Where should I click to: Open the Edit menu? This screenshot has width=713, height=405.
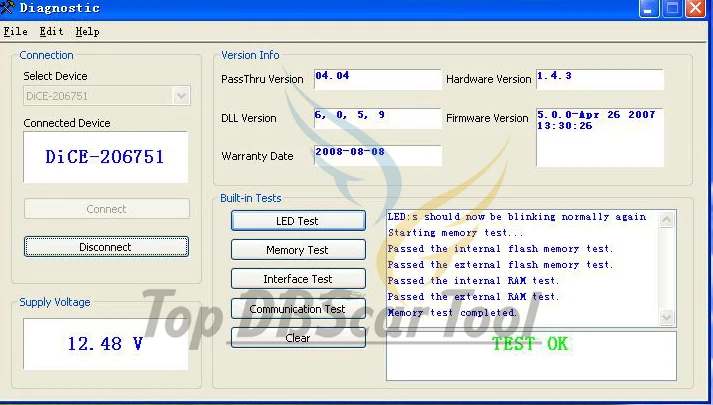coord(51,31)
